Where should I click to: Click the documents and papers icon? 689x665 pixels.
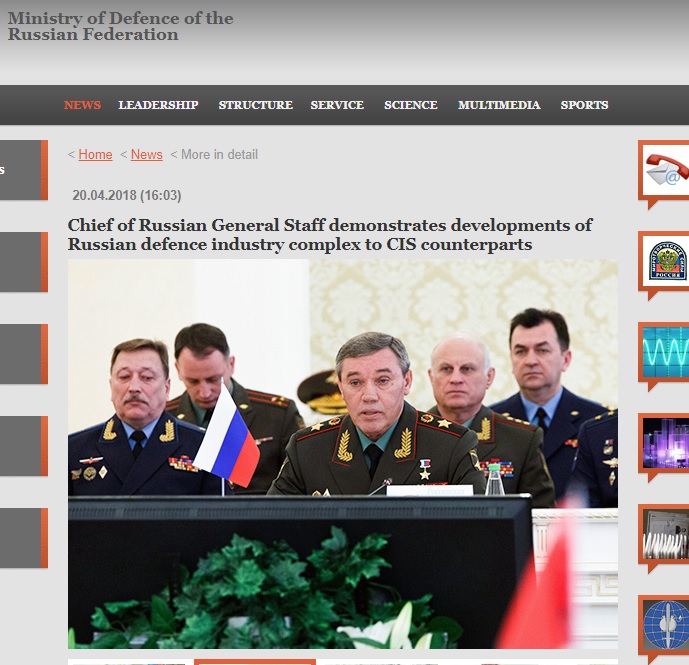[666, 534]
